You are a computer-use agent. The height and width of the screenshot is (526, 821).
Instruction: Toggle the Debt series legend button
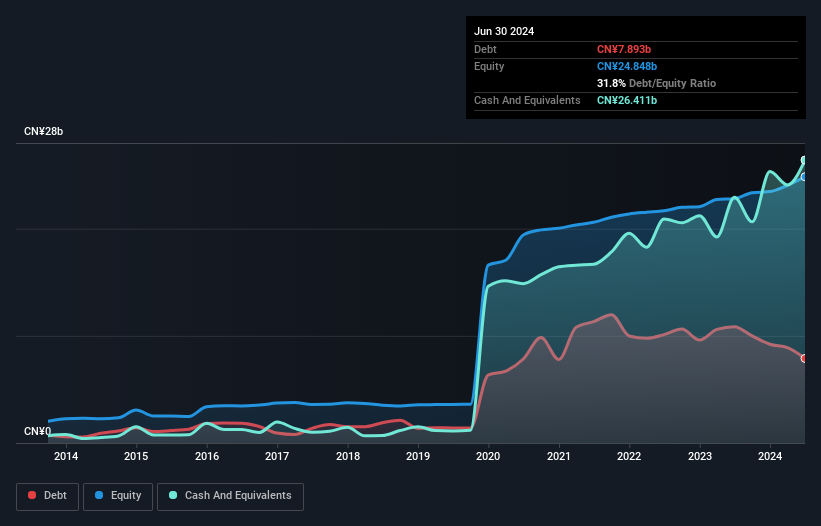[x=48, y=496]
